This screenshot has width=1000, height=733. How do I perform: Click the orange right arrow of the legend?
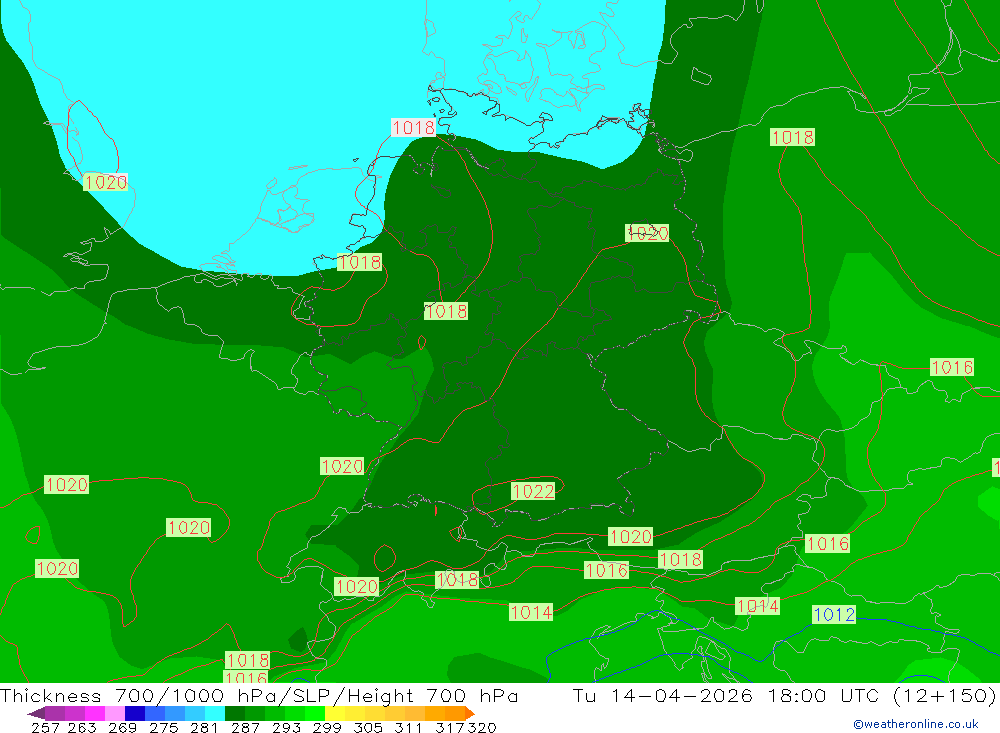click(x=470, y=713)
